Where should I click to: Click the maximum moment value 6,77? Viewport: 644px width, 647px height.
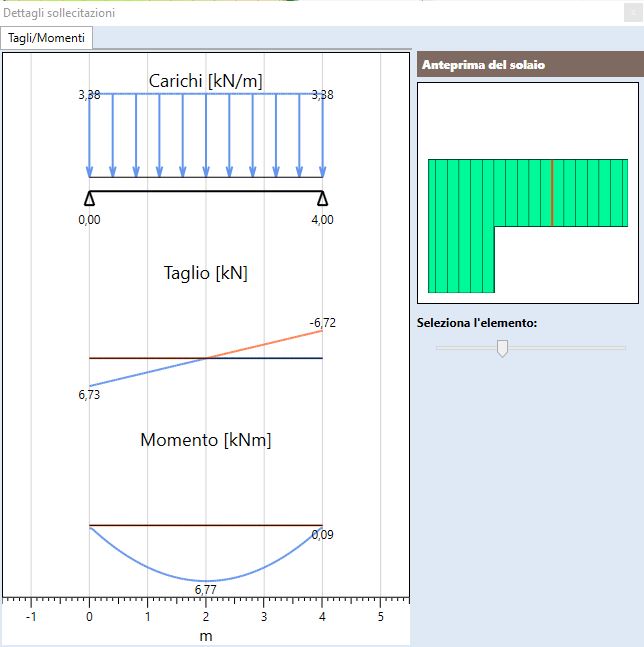point(205,590)
